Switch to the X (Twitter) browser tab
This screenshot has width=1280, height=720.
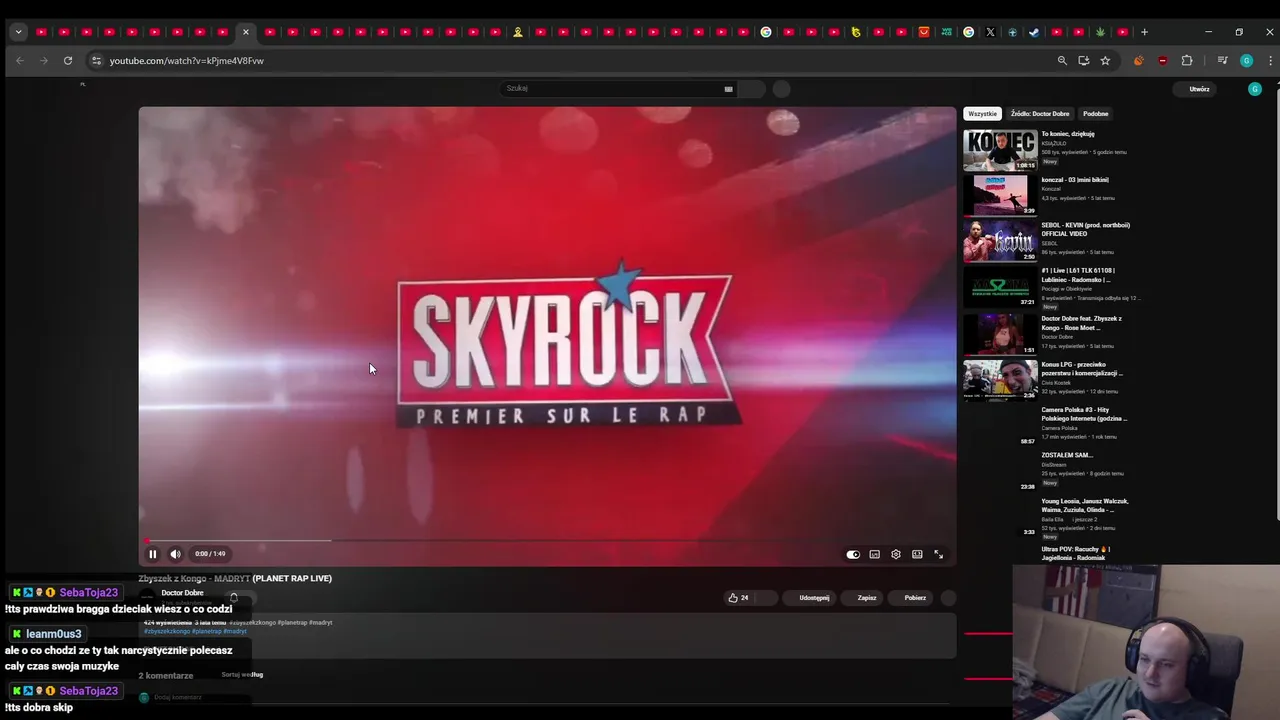point(990,32)
